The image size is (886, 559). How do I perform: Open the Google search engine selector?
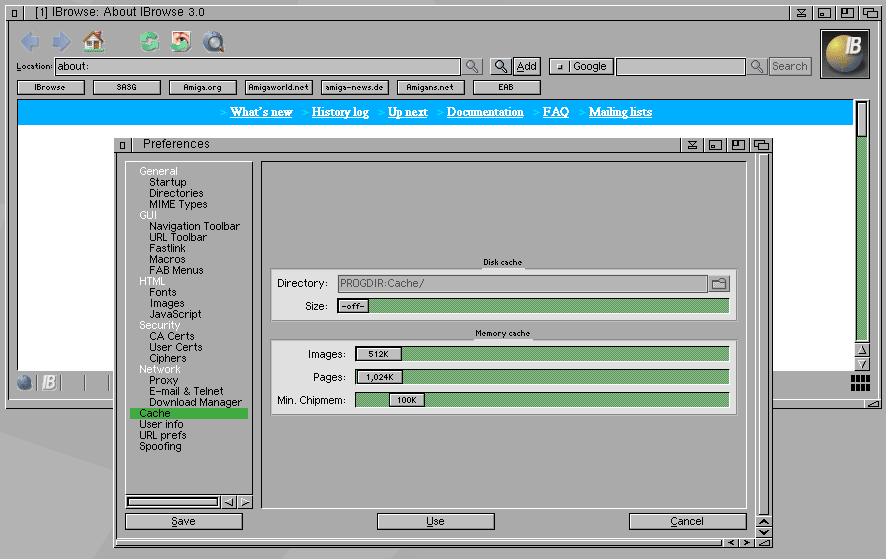[x=581, y=66]
